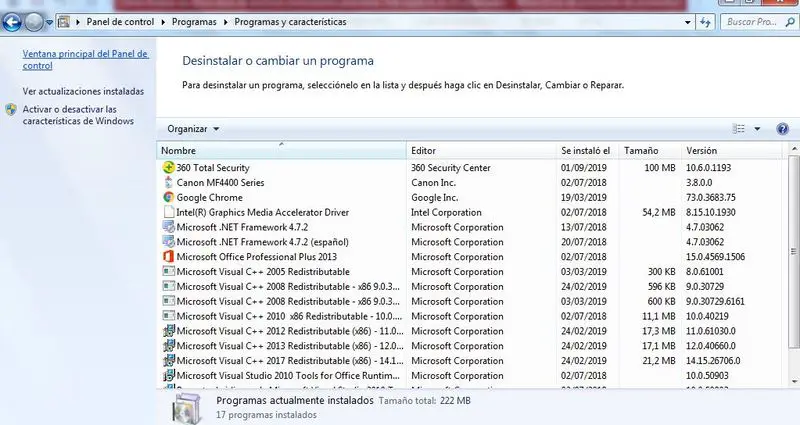Open help with the question mark icon
Viewport: 800px width, 425px height.
(782, 129)
